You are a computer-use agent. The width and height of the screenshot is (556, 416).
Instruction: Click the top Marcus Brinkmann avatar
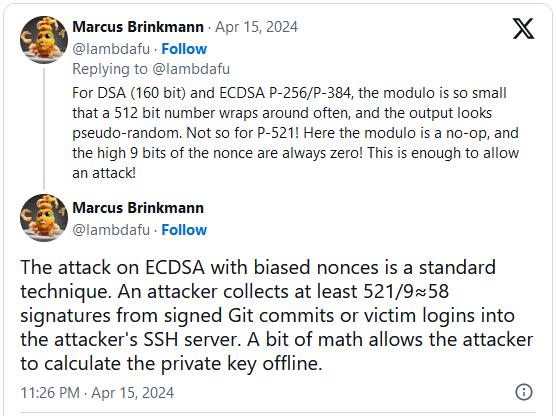[44, 39]
